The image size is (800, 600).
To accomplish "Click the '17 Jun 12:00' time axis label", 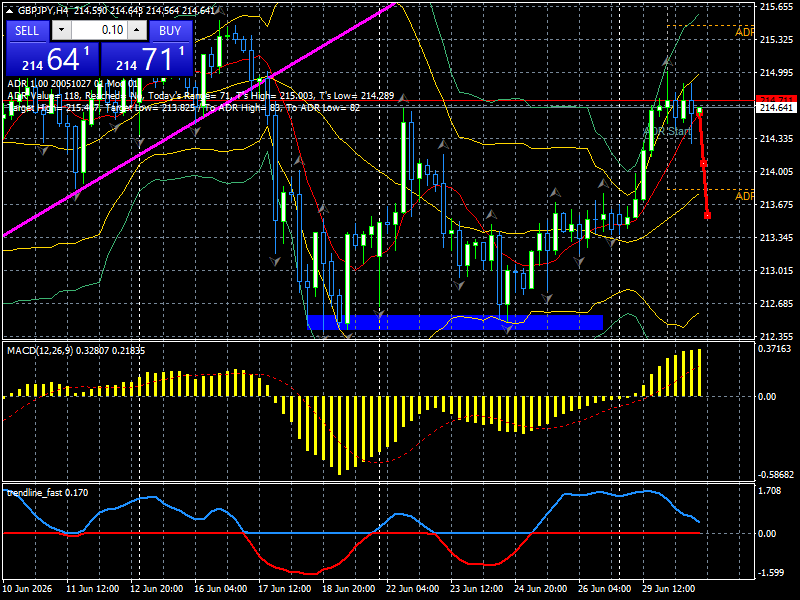I will click(x=285, y=589).
